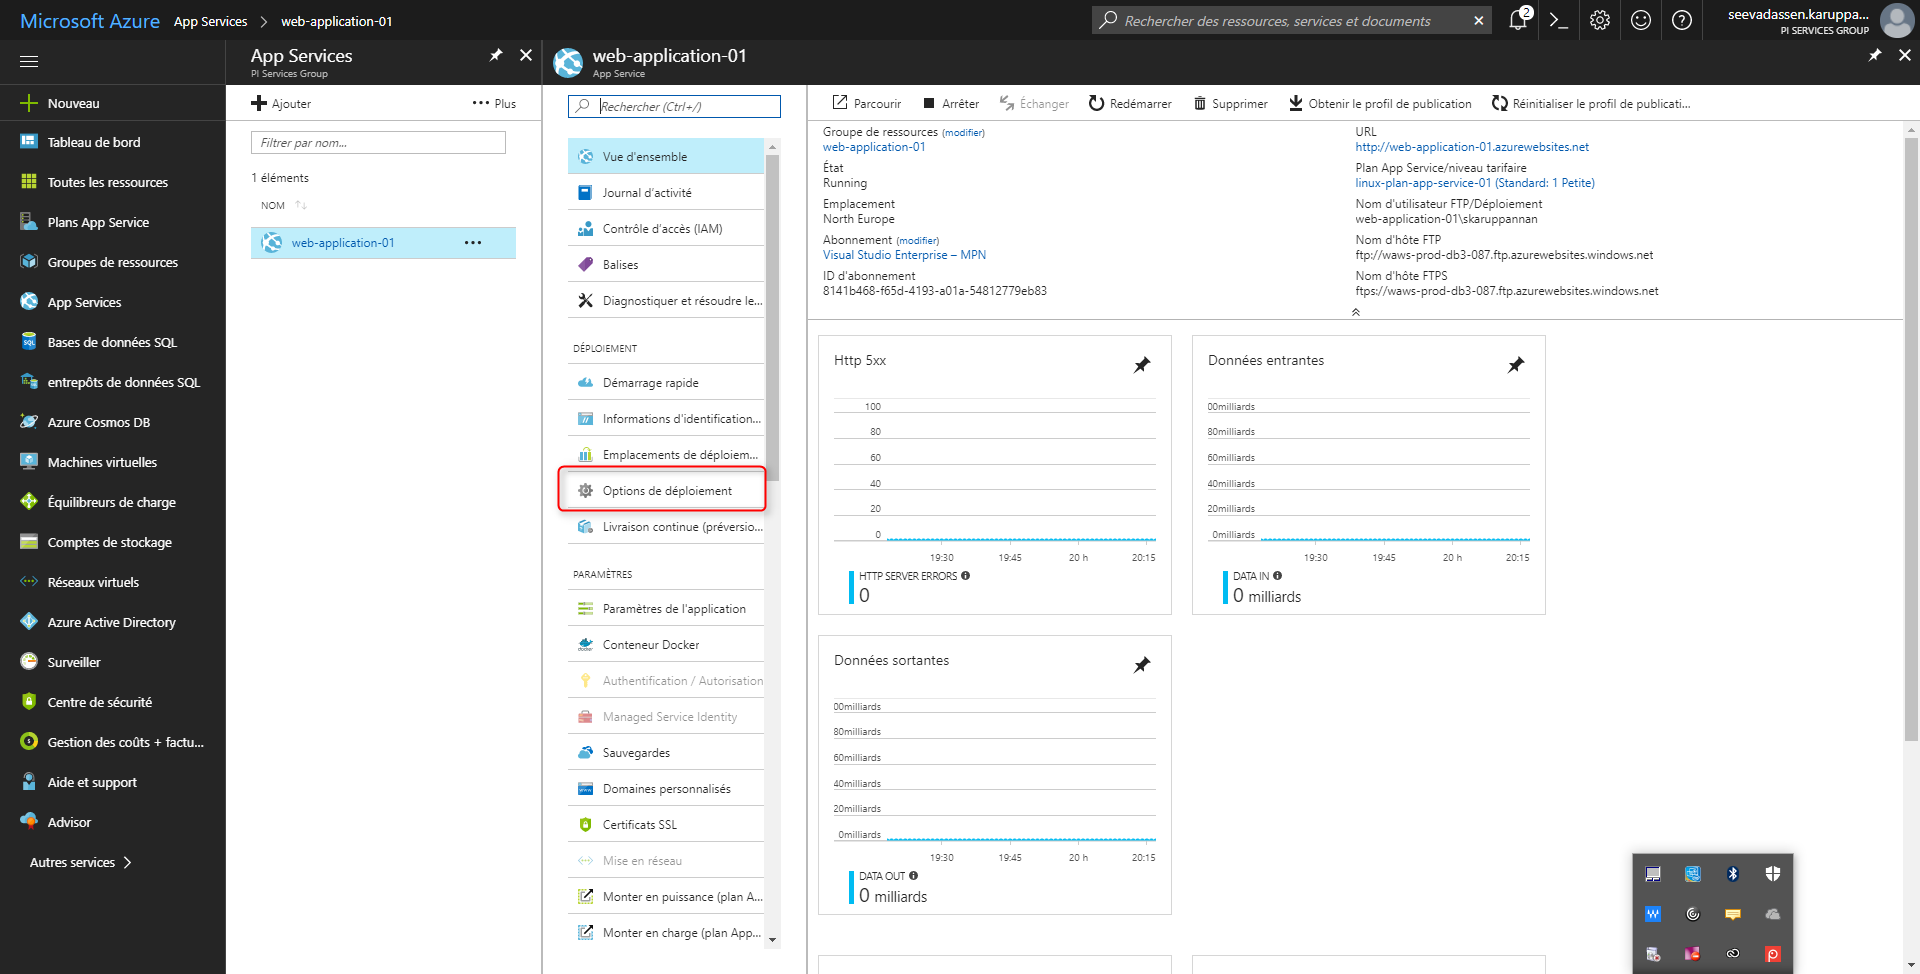Select Vue d'ensemble menu item
Image resolution: width=1920 pixels, height=974 pixels.
tap(666, 157)
